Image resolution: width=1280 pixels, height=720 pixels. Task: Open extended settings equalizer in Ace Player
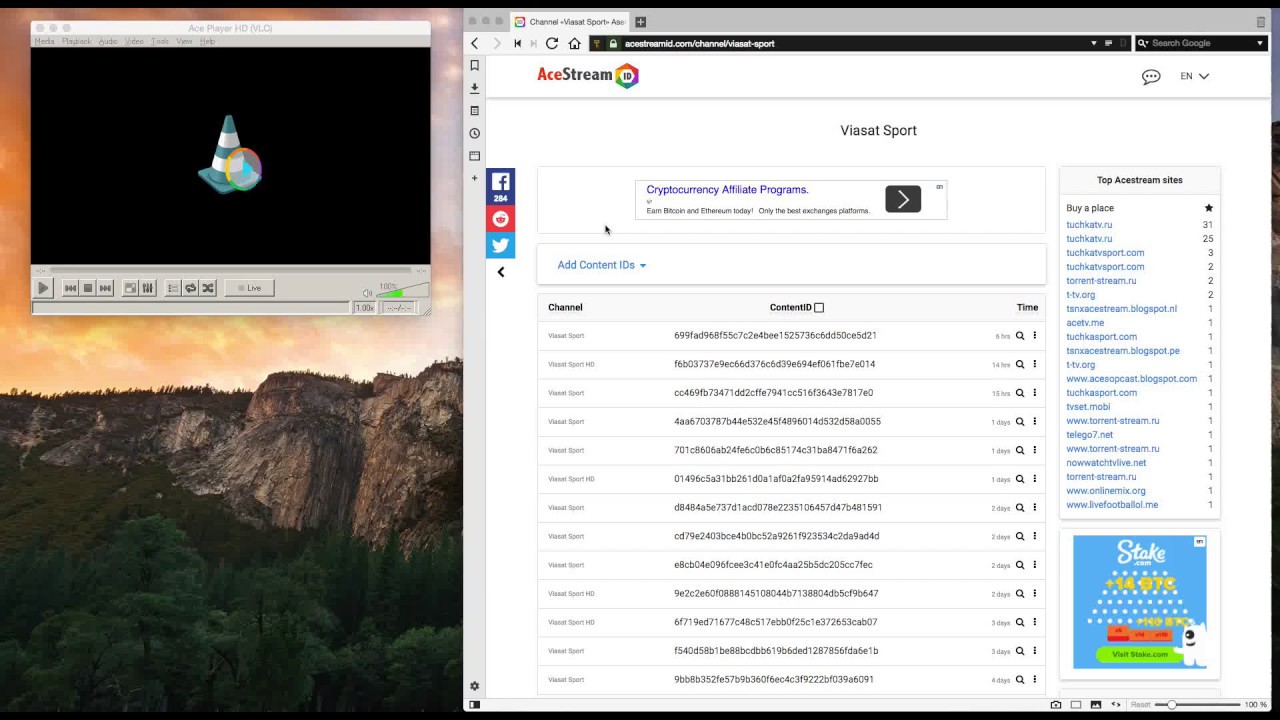pos(147,288)
